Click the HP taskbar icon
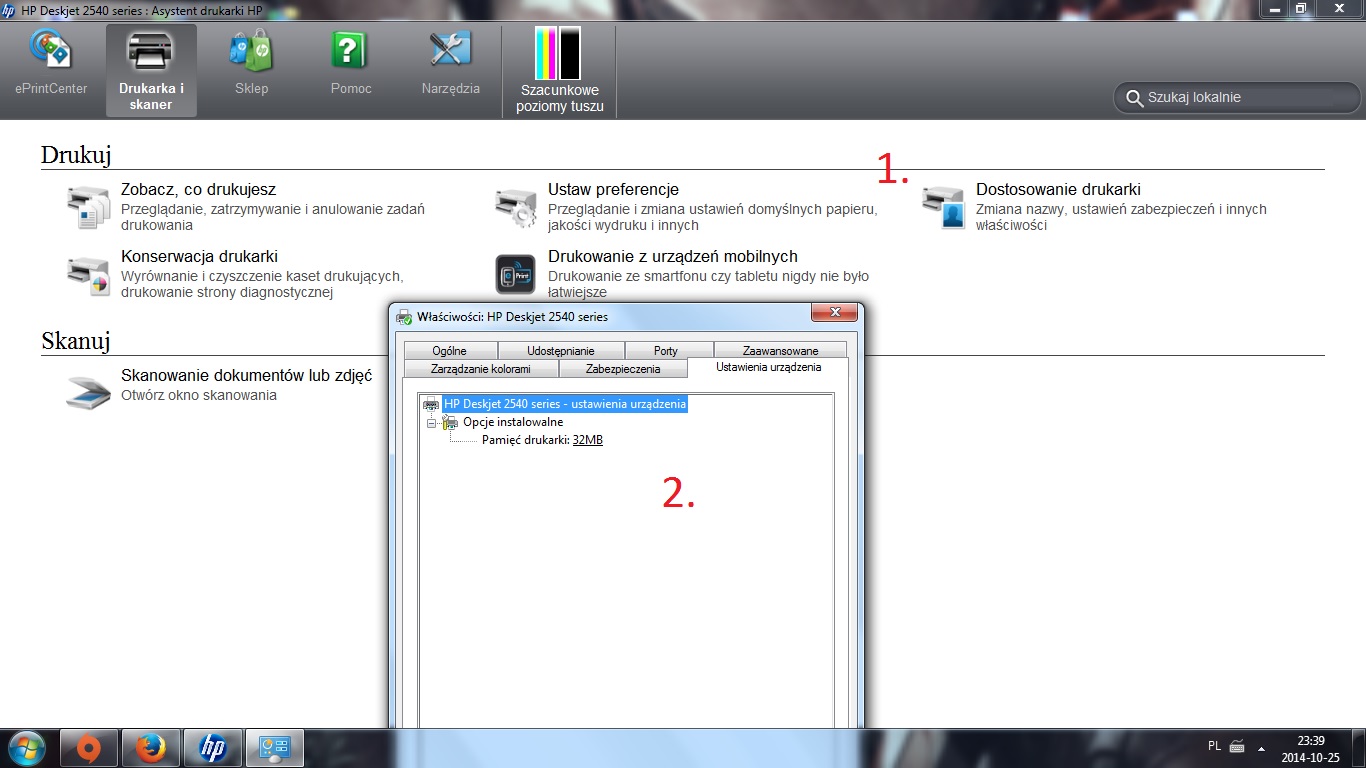The image size is (1366, 768). 213,748
